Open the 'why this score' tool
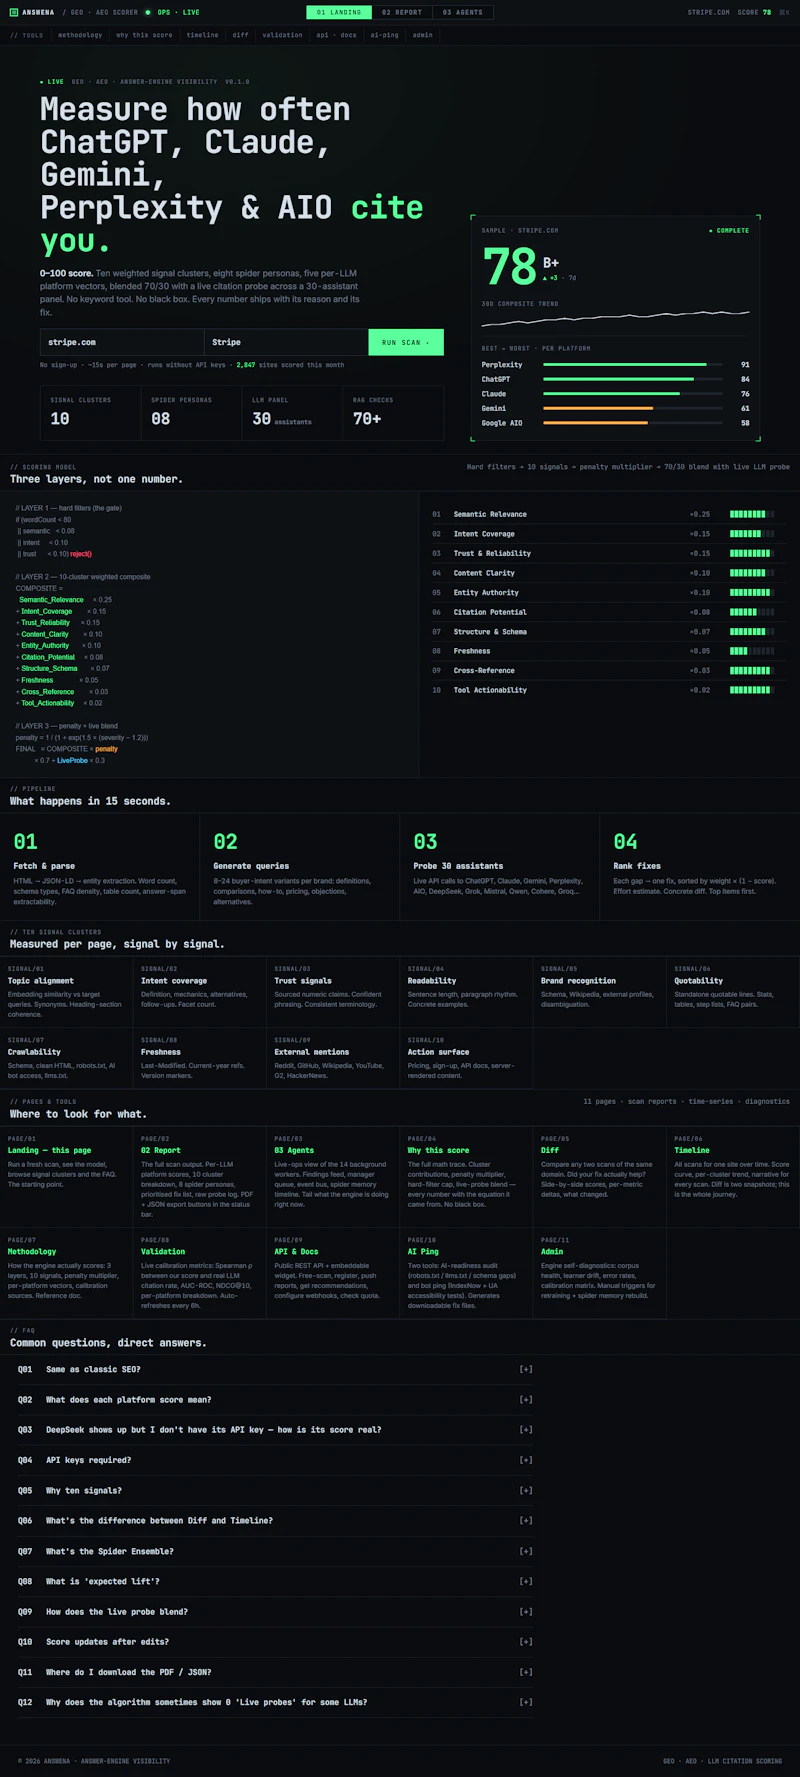This screenshot has width=800, height=1777. pyautogui.click(x=144, y=35)
